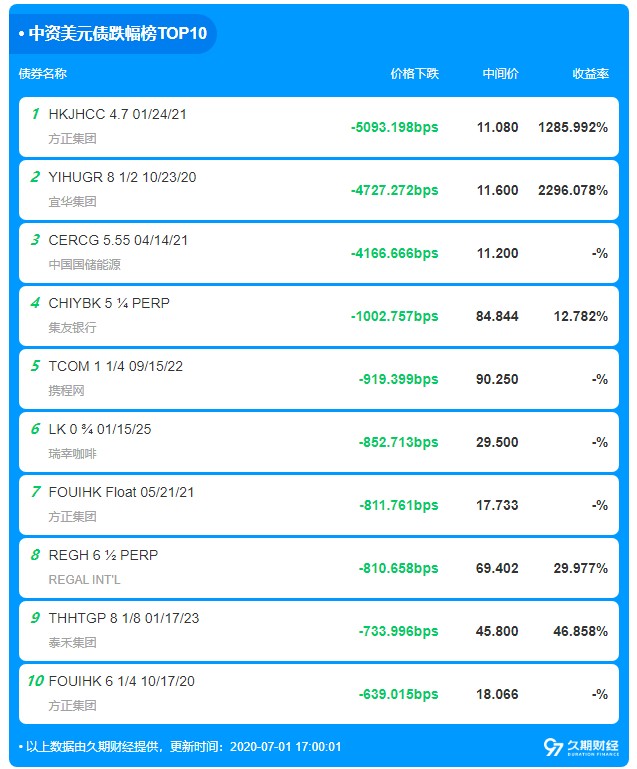
Task: Click the 中间价 column header
Action: pyautogui.click(x=500, y=74)
